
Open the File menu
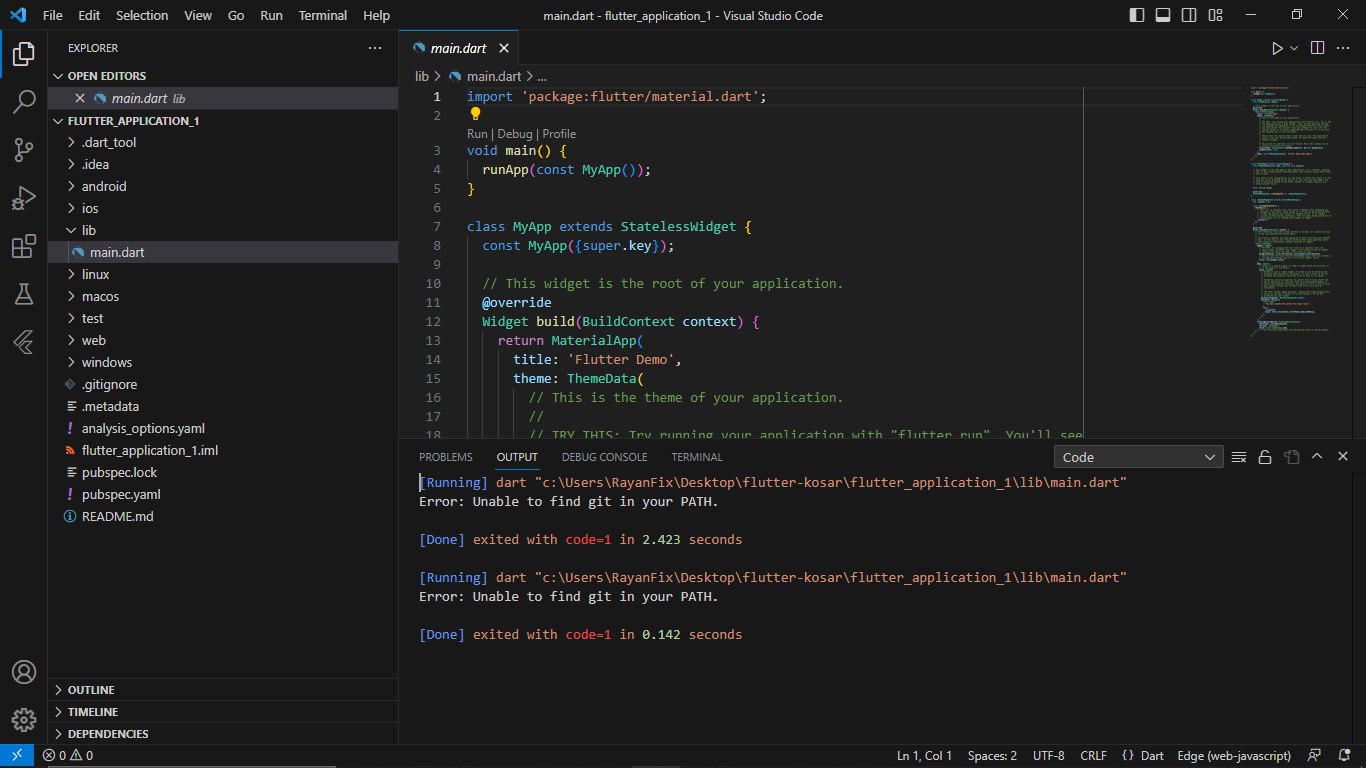click(x=53, y=15)
